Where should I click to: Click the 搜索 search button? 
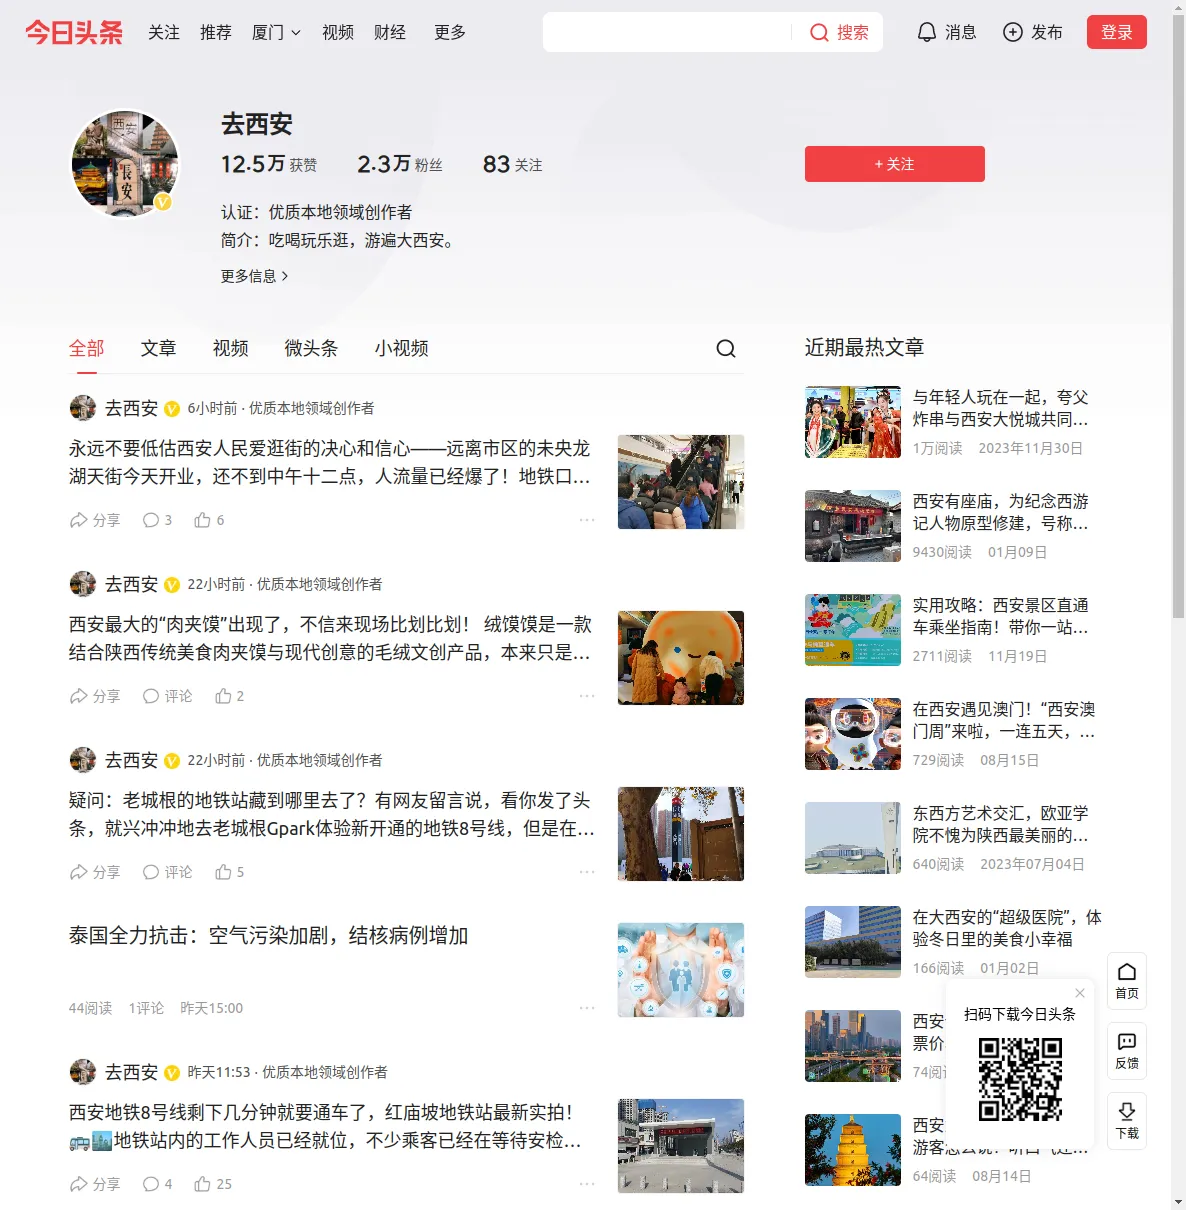(x=839, y=33)
